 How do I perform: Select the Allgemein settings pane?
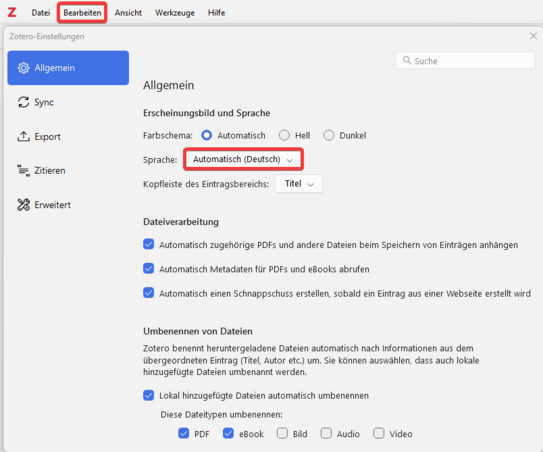coord(68,68)
